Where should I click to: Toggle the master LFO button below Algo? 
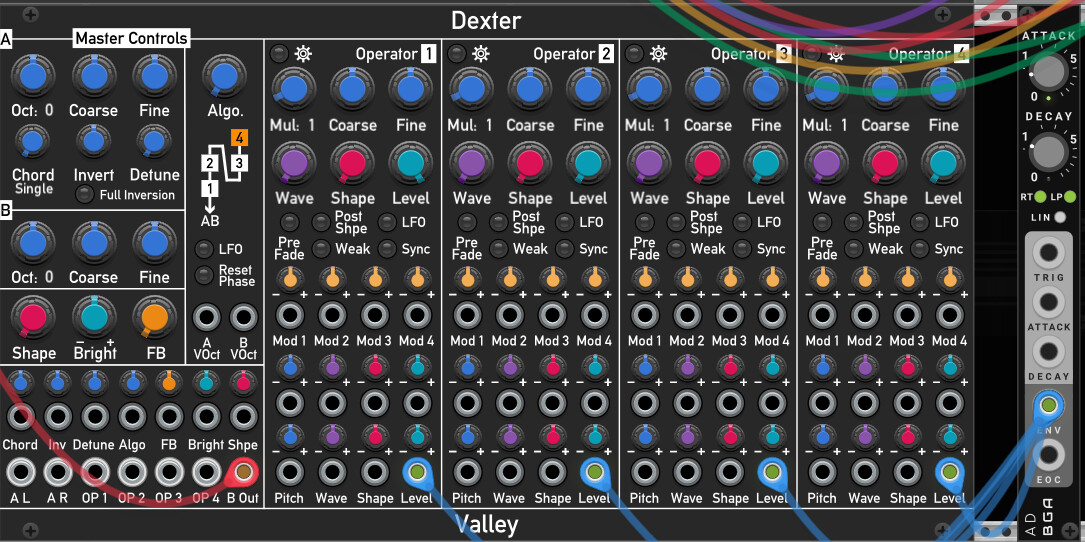205,249
